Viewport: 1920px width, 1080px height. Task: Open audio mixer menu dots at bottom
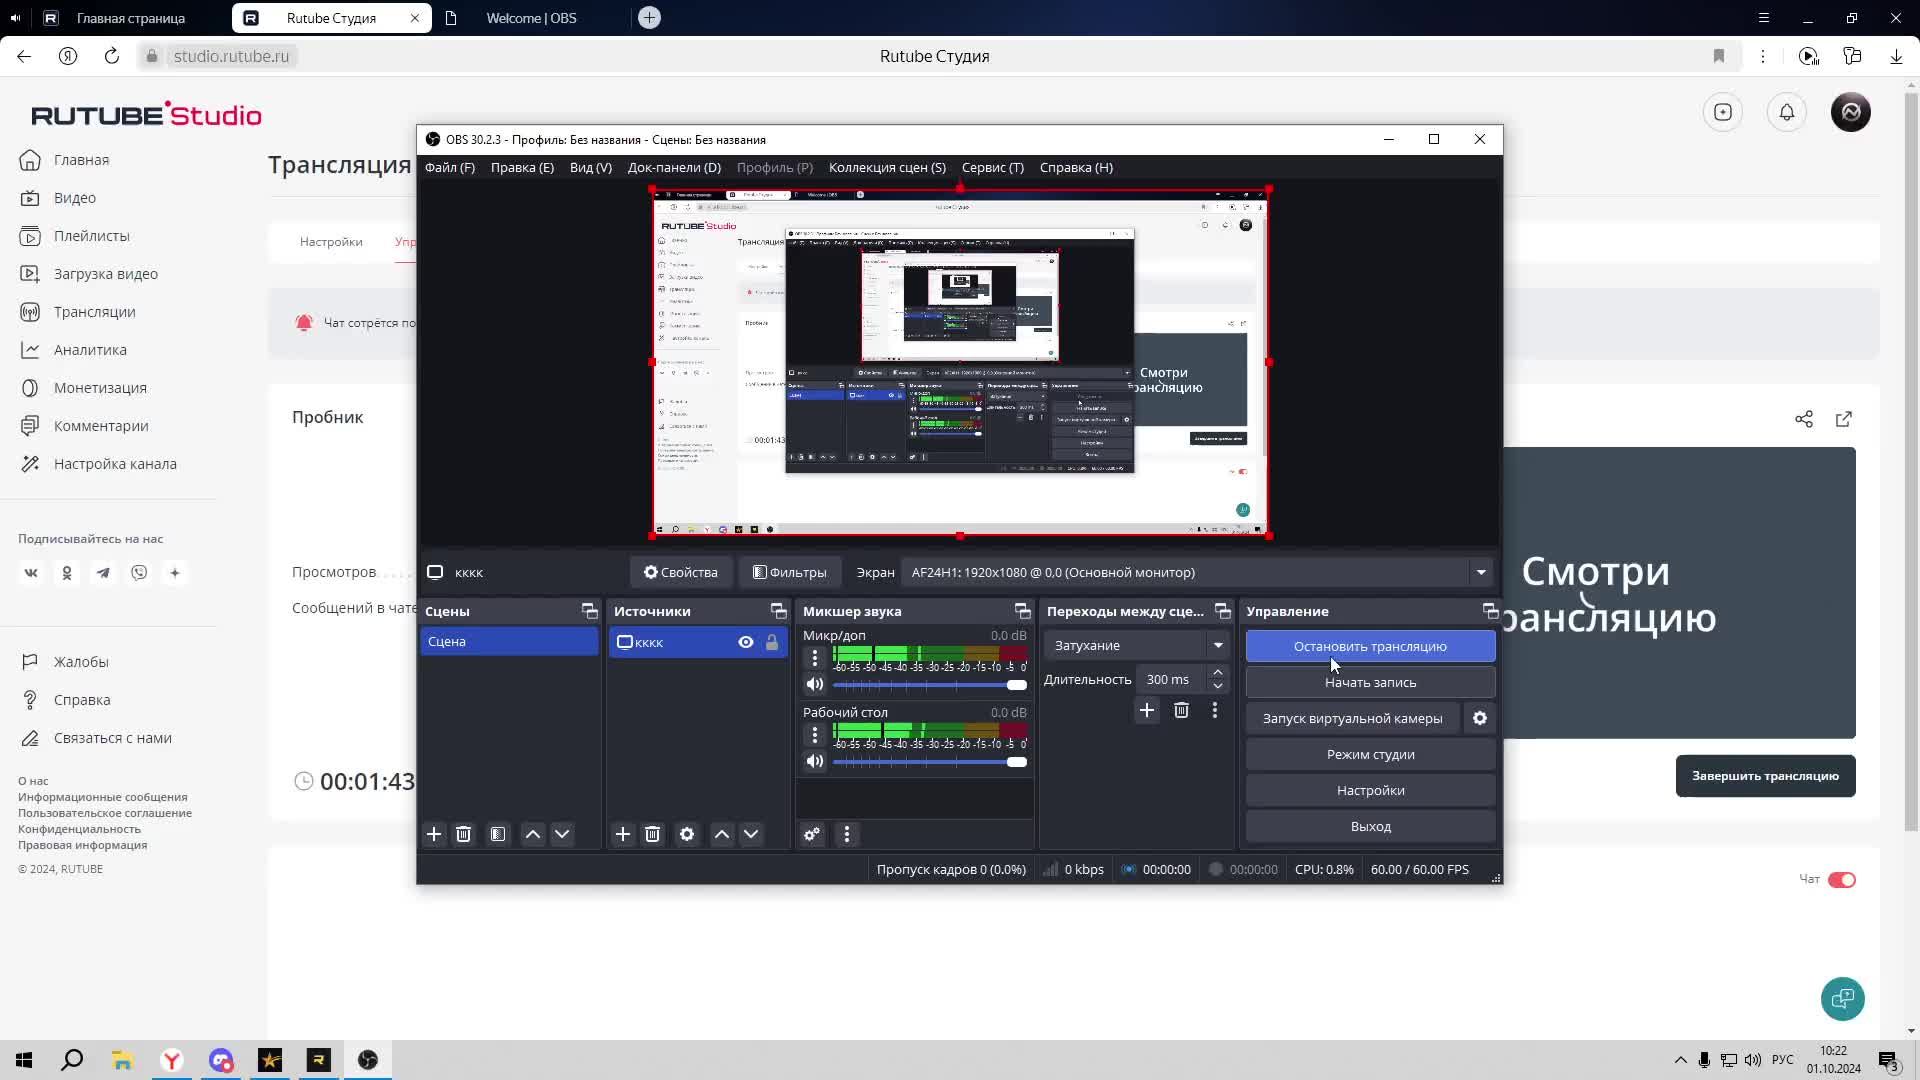(847, 834)
